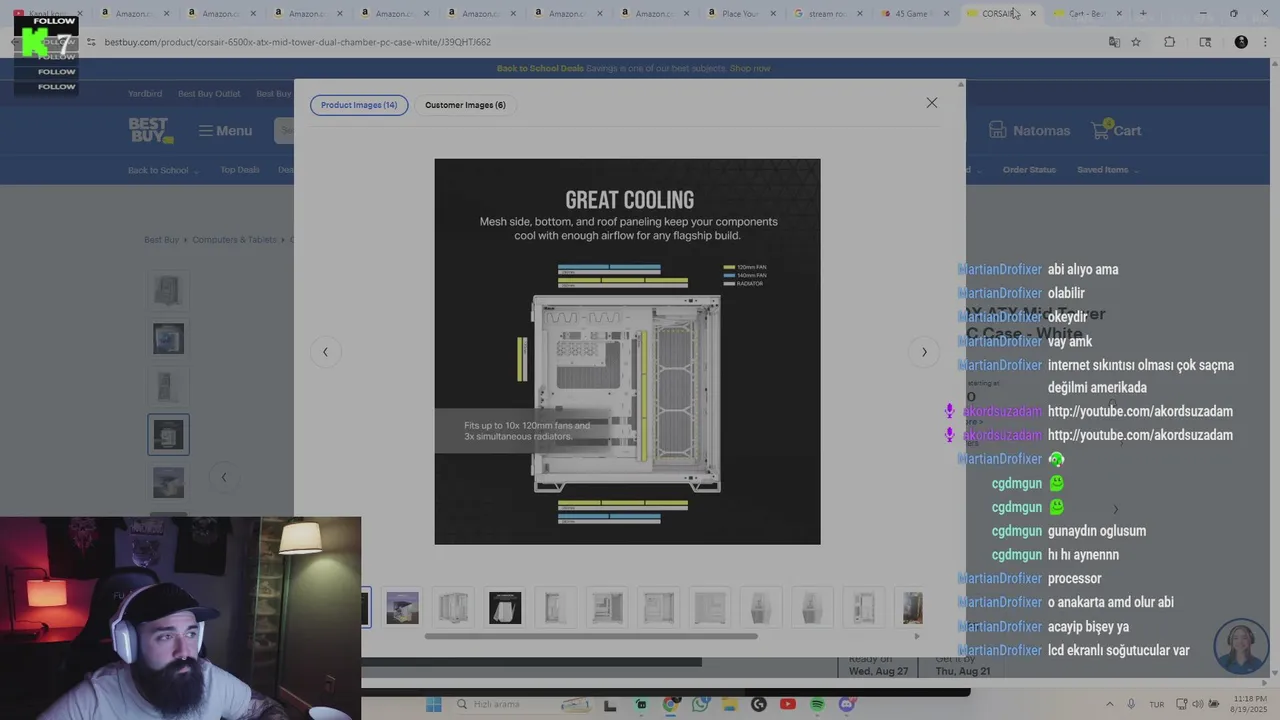Click the left column carousel back chevron

(224, 477)
